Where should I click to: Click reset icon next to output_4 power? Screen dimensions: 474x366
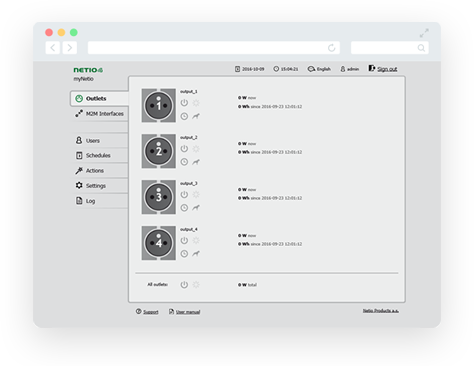[x=196, y=240]
